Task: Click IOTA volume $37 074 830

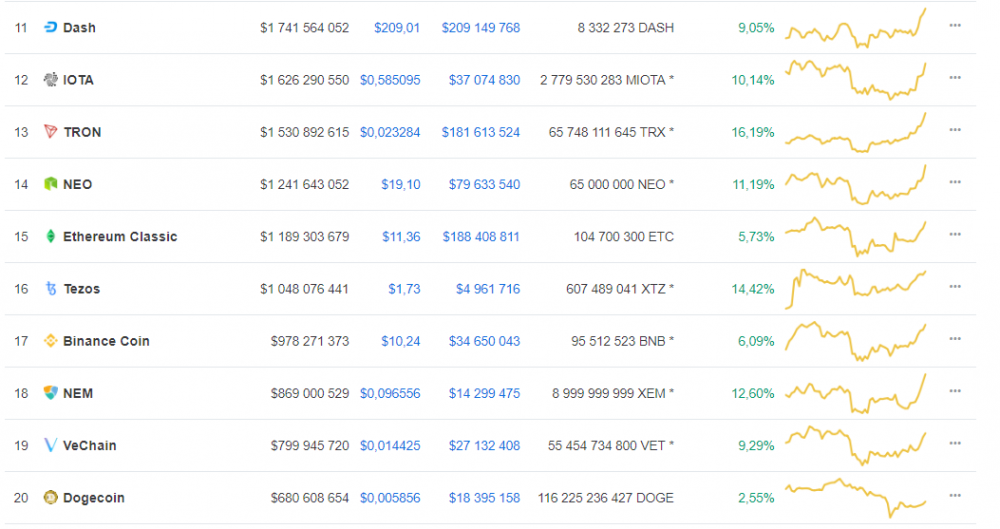Action: (484, 80)
